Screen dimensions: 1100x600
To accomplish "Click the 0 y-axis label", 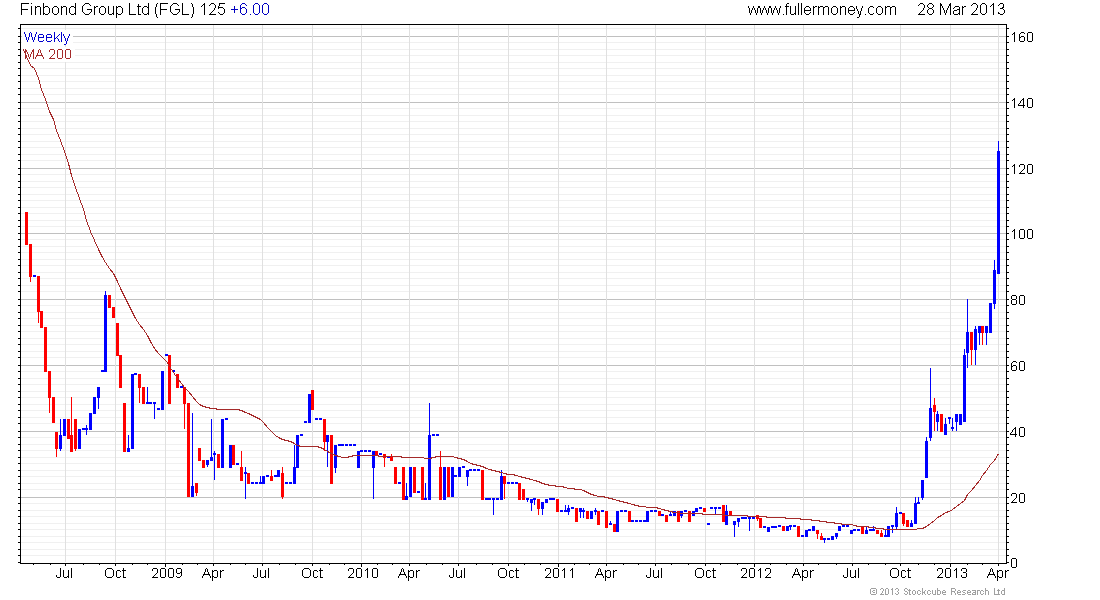I will tap(1013, 563).
